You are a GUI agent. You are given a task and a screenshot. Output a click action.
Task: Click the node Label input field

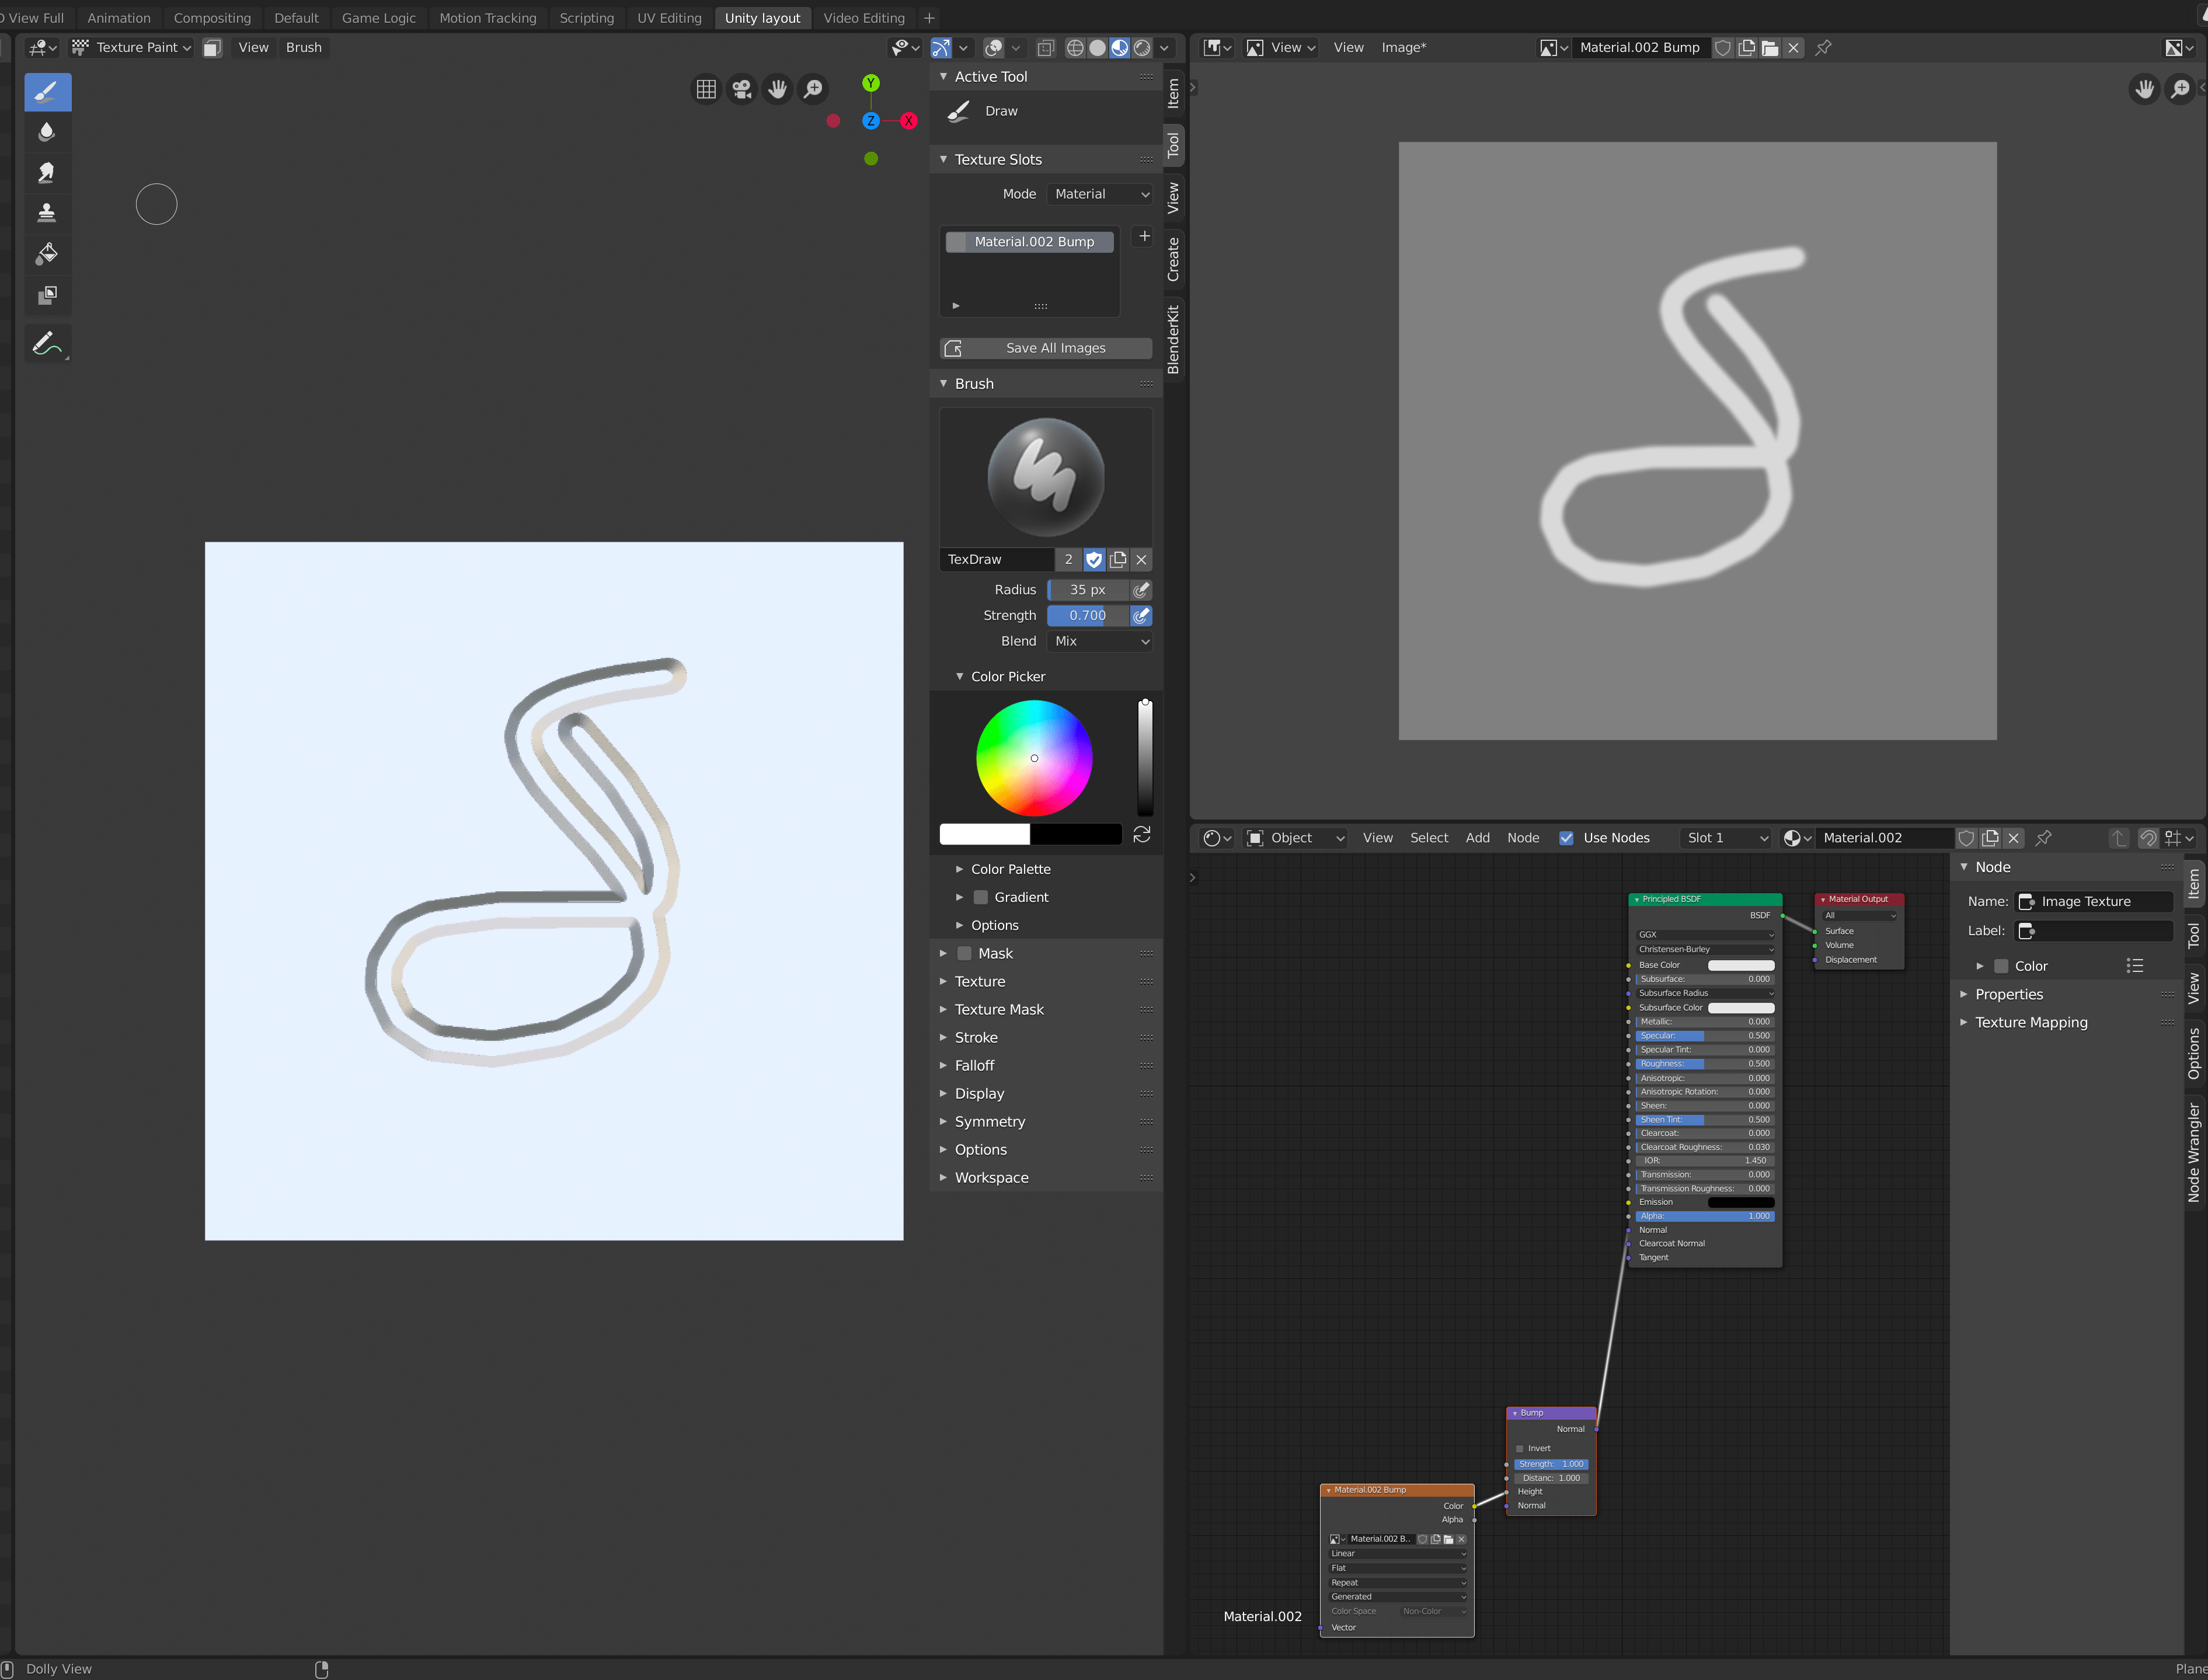(x=2094, y=931)
